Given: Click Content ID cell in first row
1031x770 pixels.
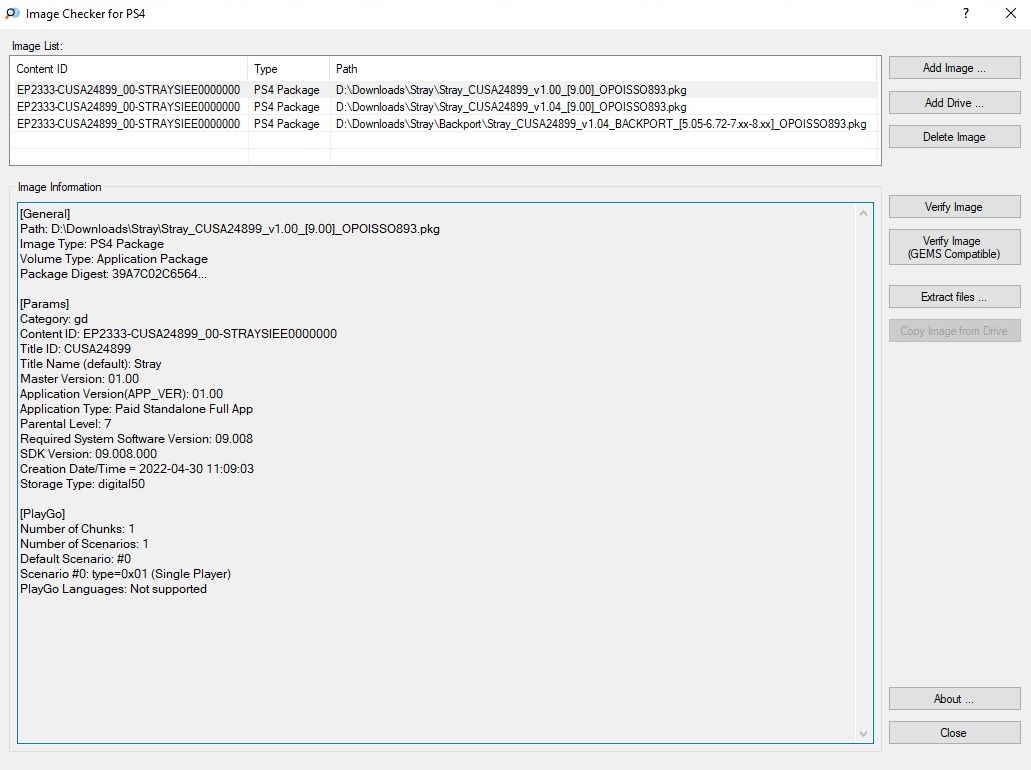Looking at the screenshot, I should (128, 89).
